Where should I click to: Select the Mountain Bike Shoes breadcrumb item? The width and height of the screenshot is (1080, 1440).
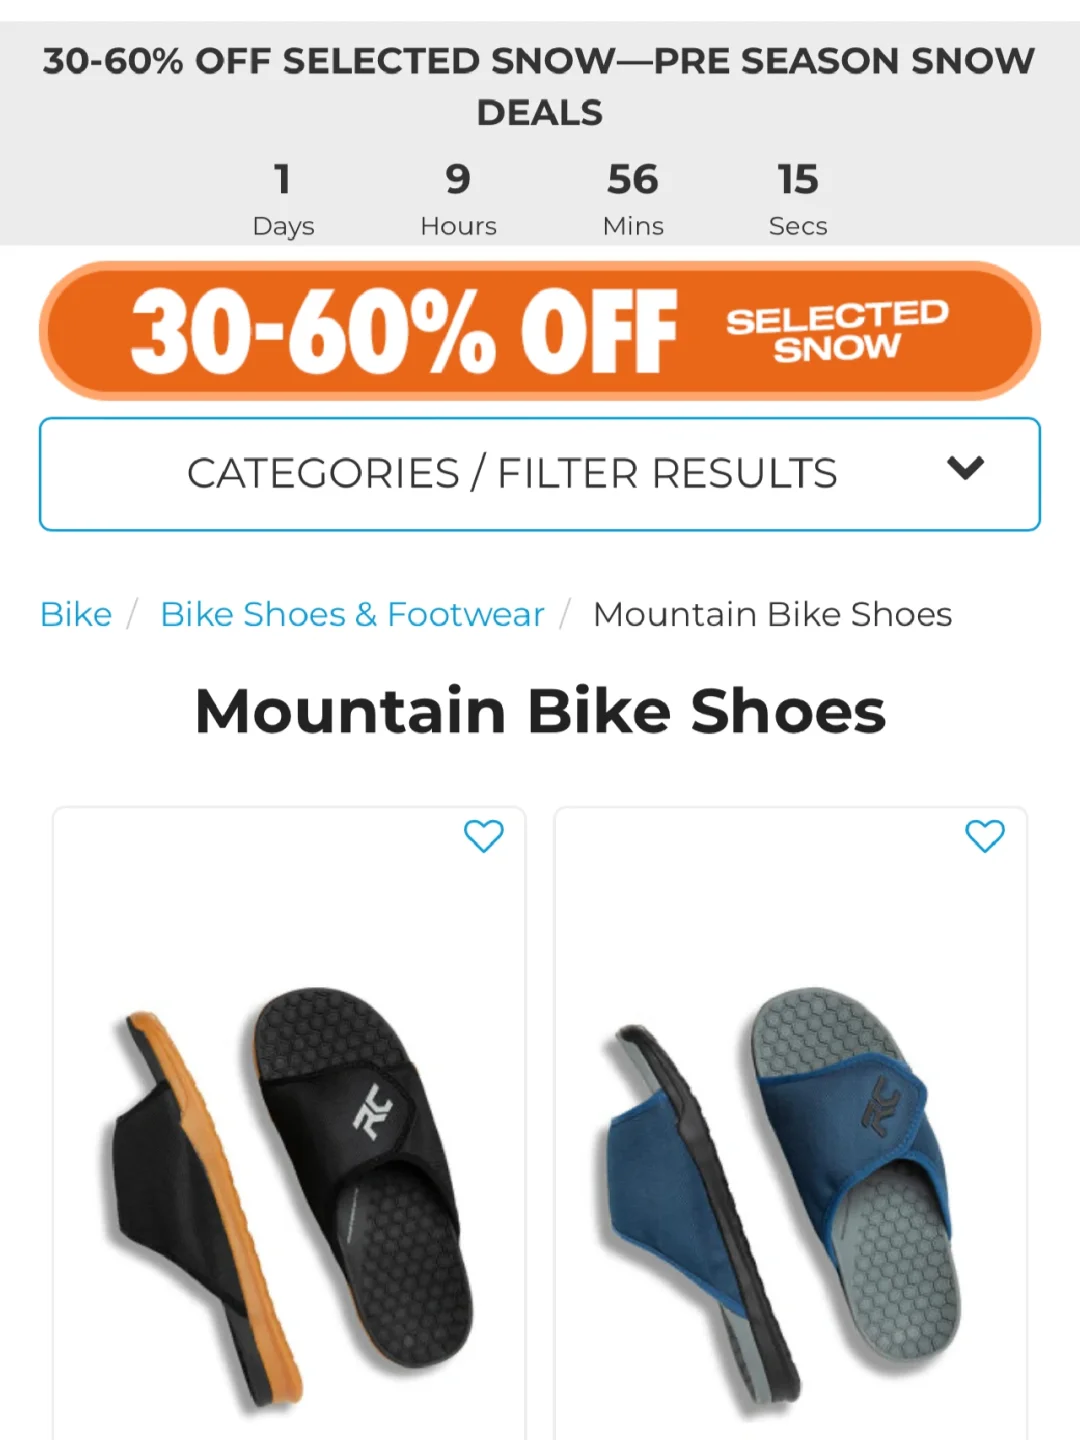point(772,614)
